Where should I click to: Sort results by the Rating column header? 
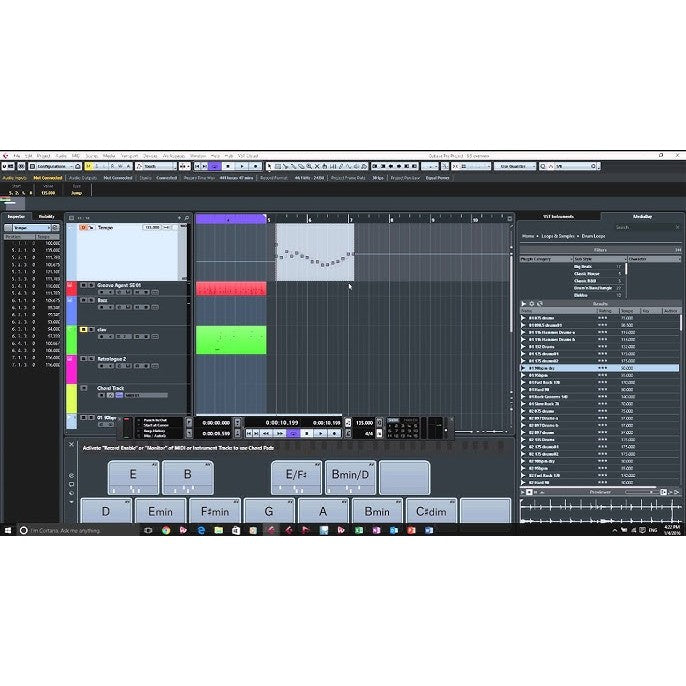(x=608, y=311)
